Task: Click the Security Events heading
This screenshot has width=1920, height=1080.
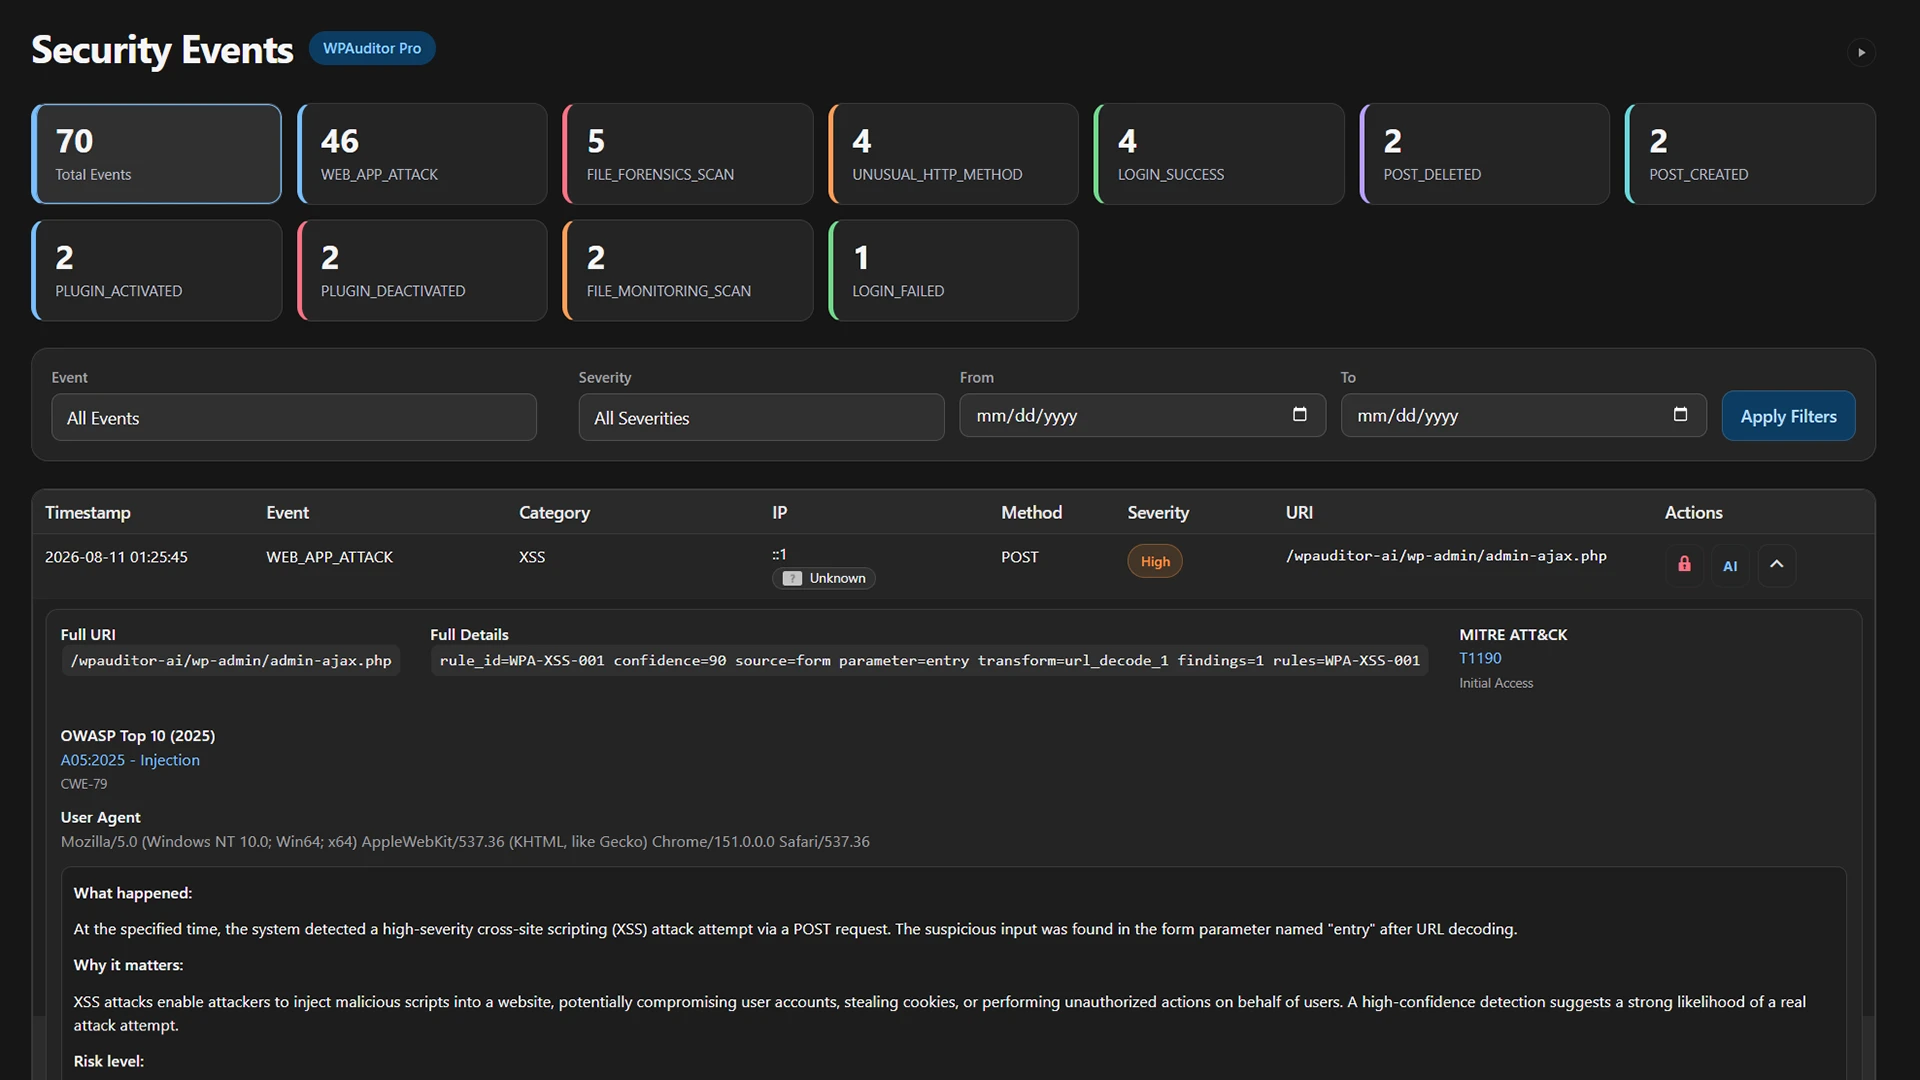Action: click(162, 50)
